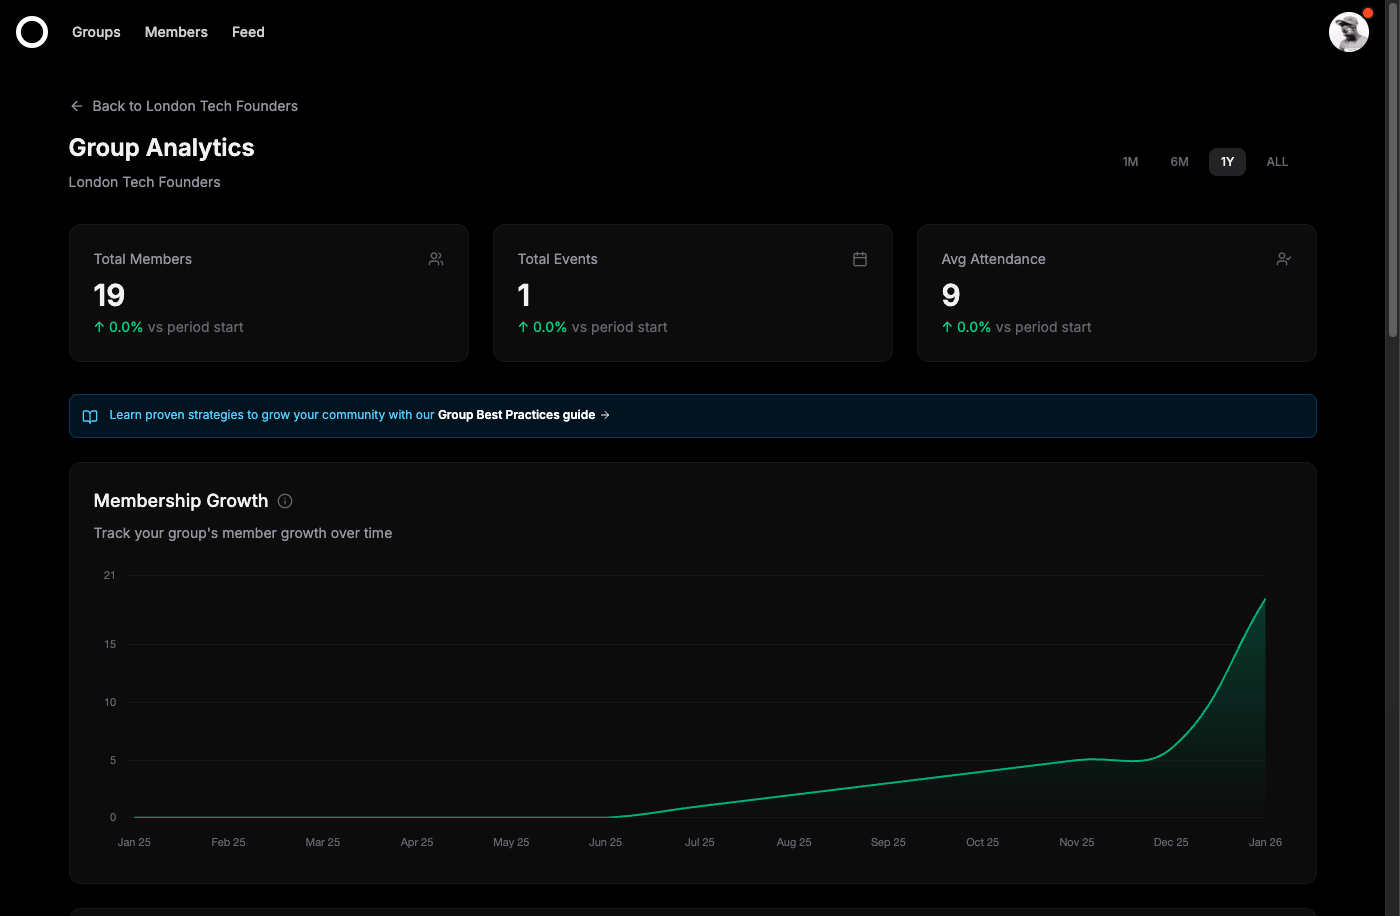
Task: Click the Total Events calendar icon
Action: 859,258
